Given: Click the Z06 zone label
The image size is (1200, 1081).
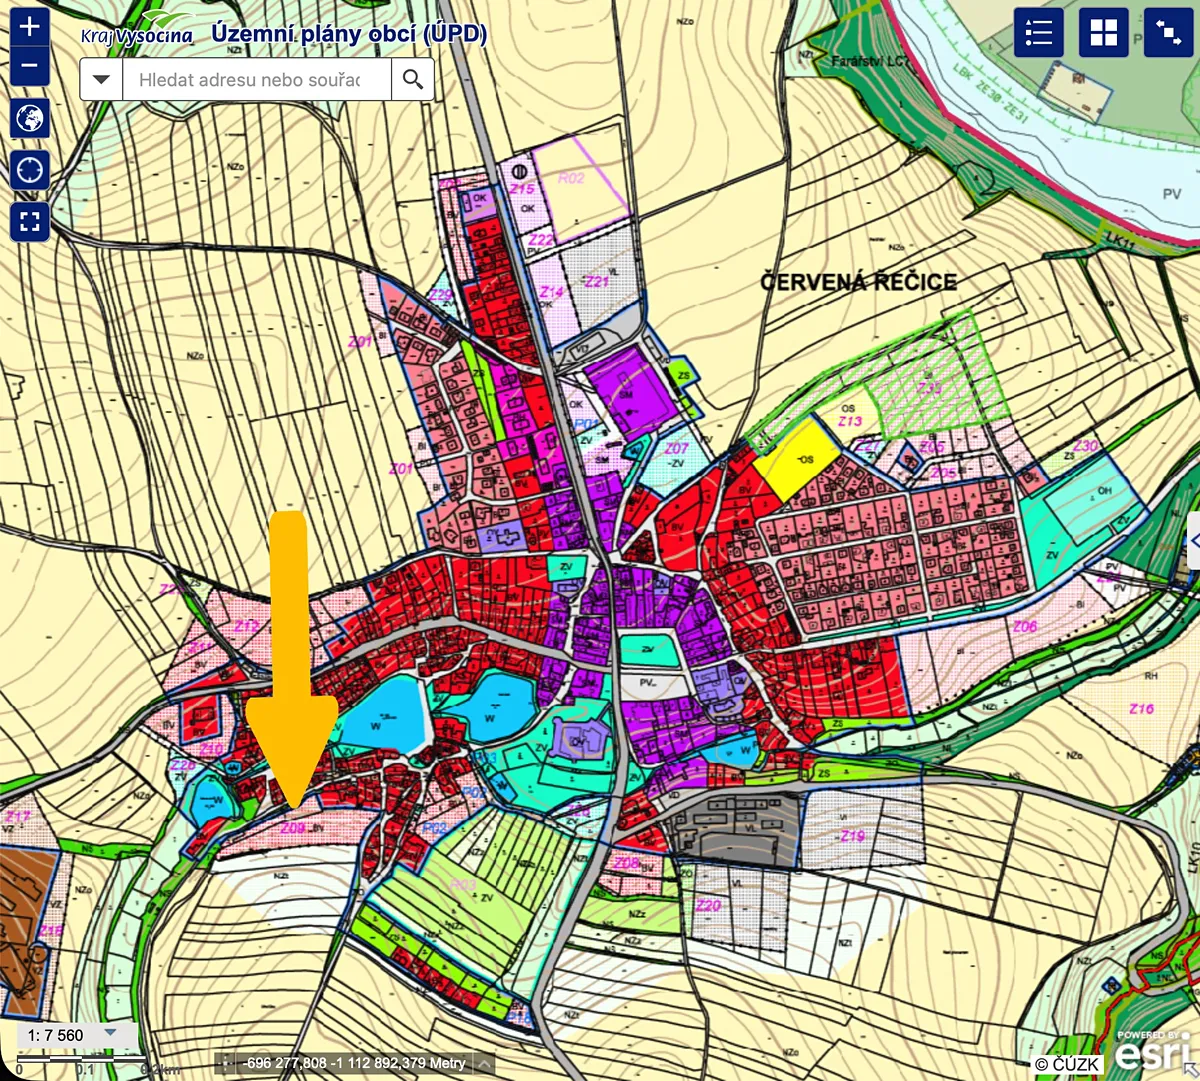Looking at the screenshot, I should (x=1025, y=627).
